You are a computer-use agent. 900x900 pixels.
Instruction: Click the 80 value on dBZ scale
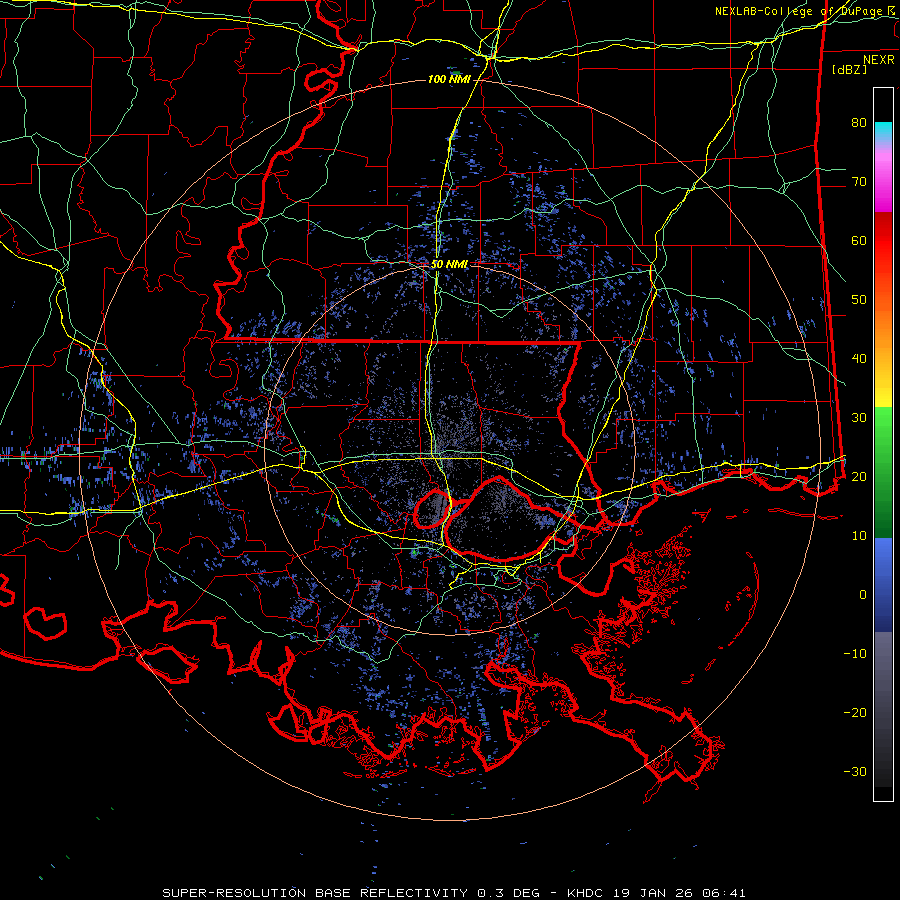(859, 123)
